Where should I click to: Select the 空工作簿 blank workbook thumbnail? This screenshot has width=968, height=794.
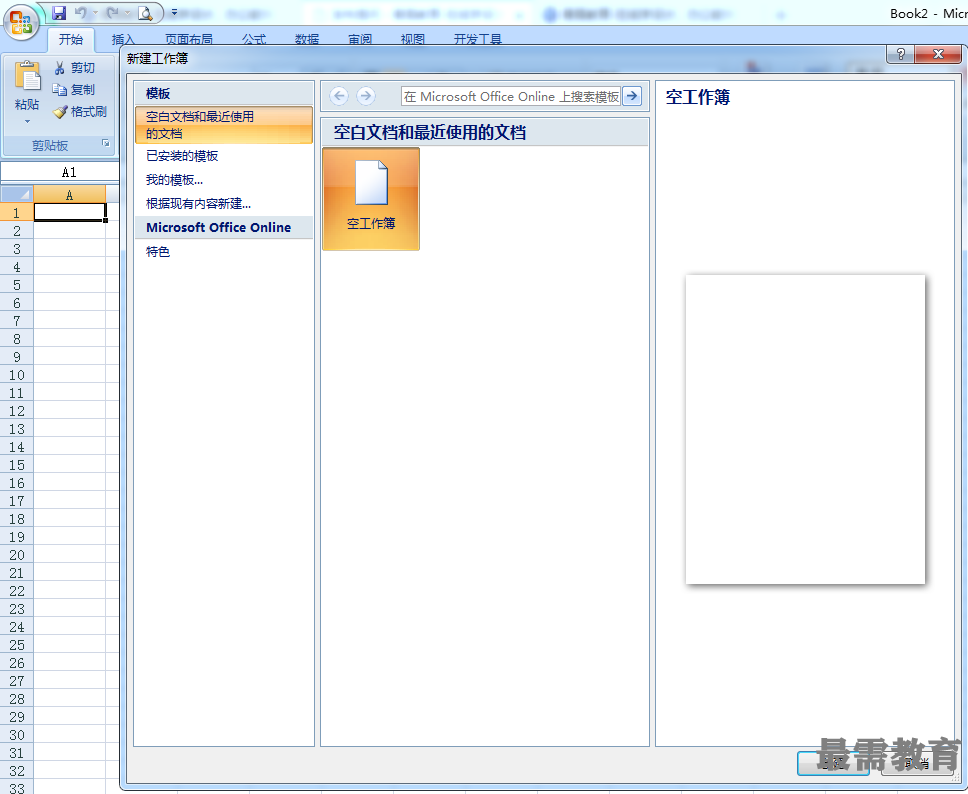[371, 199]
